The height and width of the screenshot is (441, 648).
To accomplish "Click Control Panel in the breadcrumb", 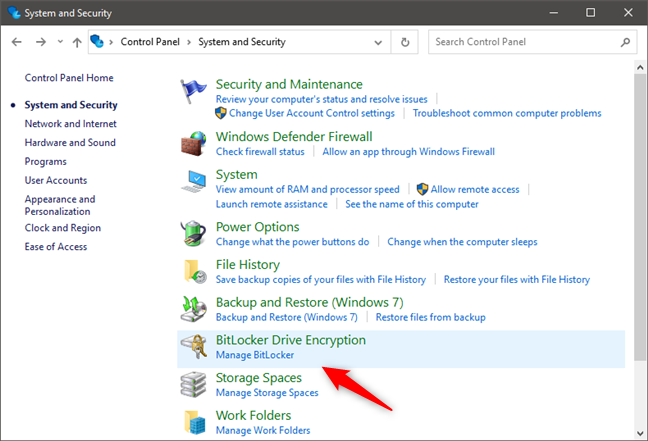I will tap(150, 42).
